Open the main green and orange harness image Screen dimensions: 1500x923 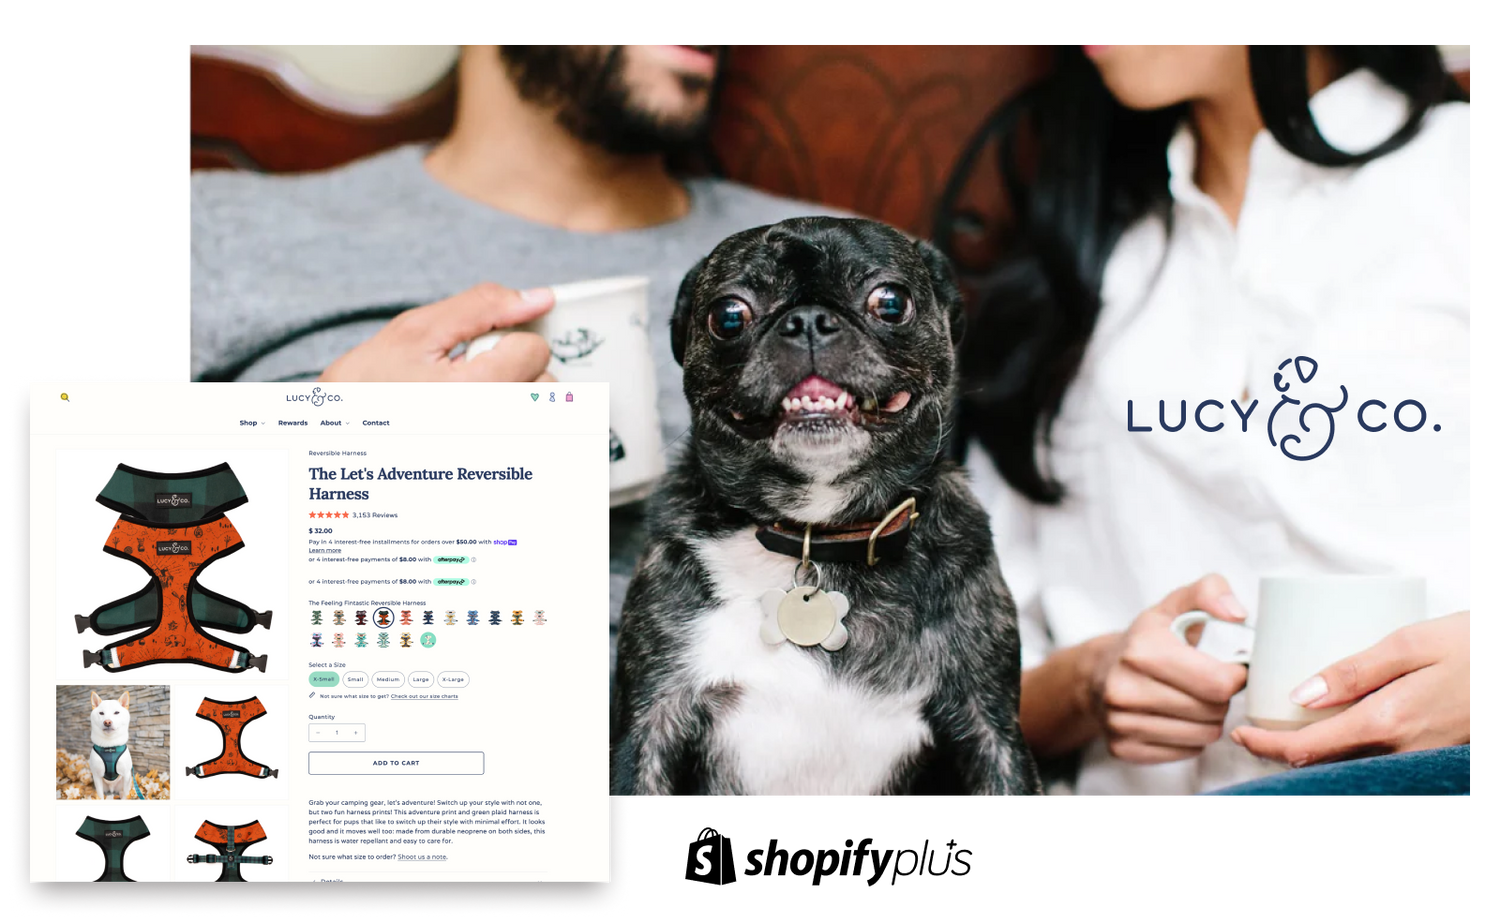coord(172,564)
